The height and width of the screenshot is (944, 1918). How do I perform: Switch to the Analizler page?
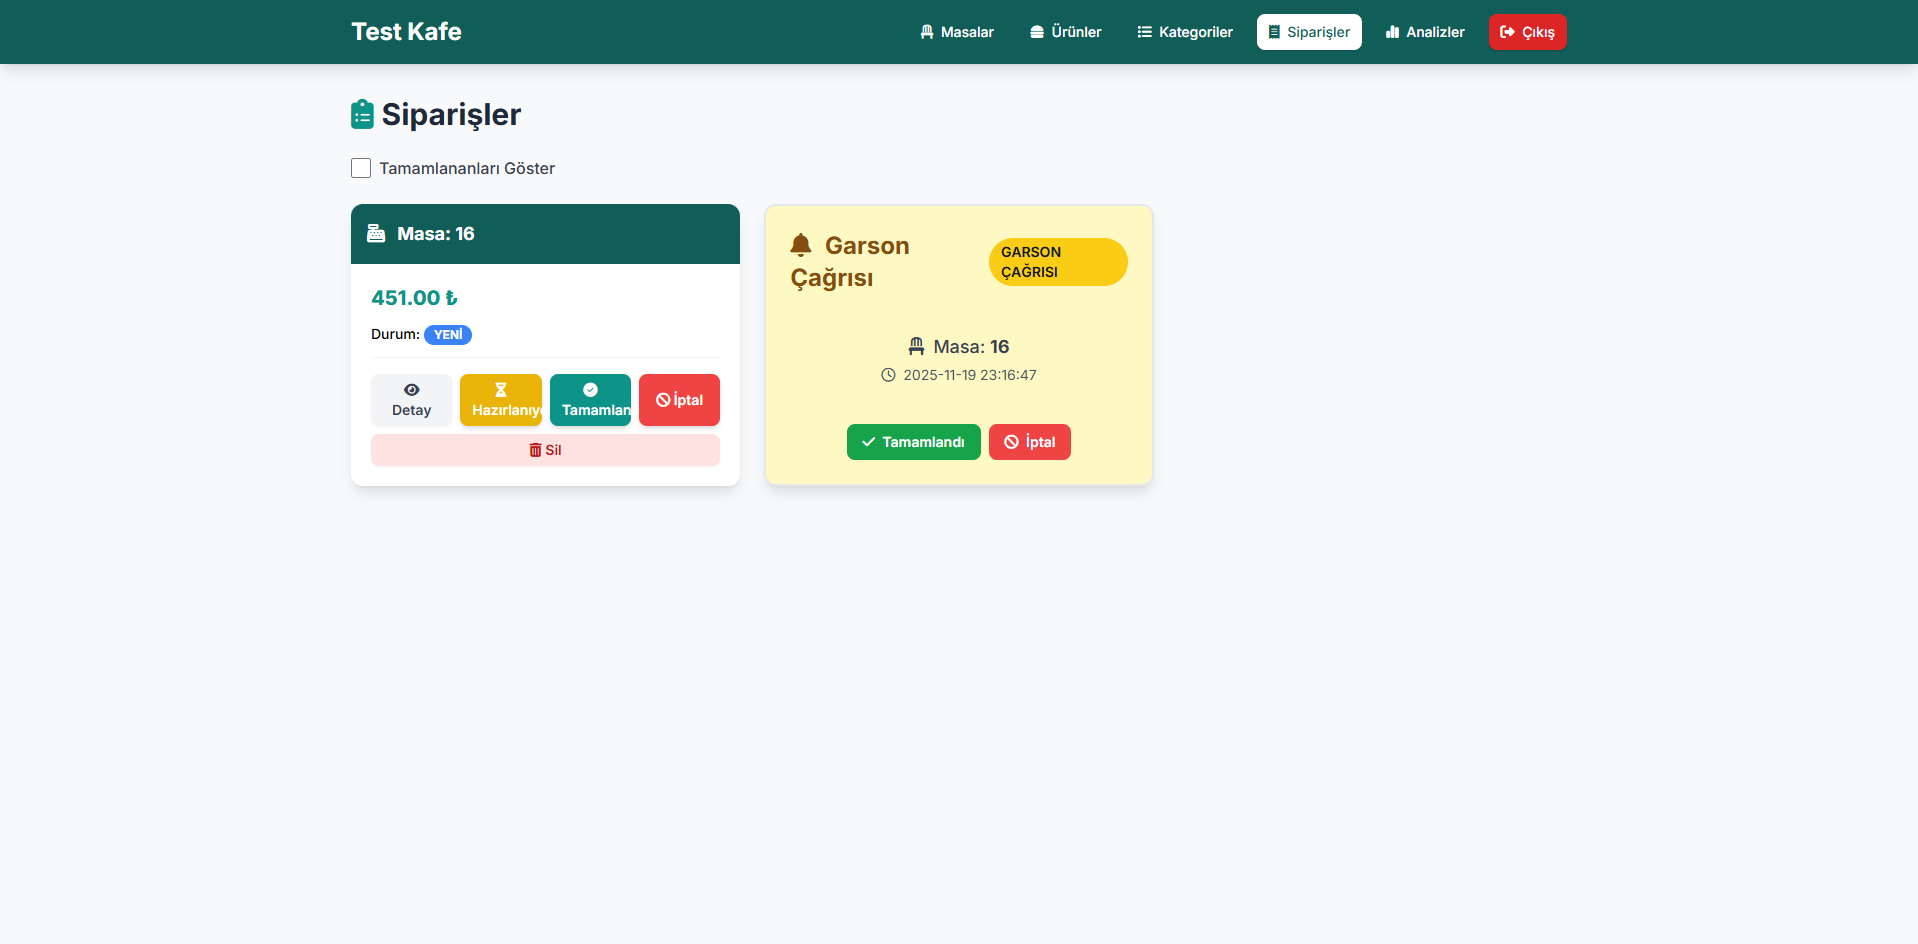click(x=1424, y=32)
